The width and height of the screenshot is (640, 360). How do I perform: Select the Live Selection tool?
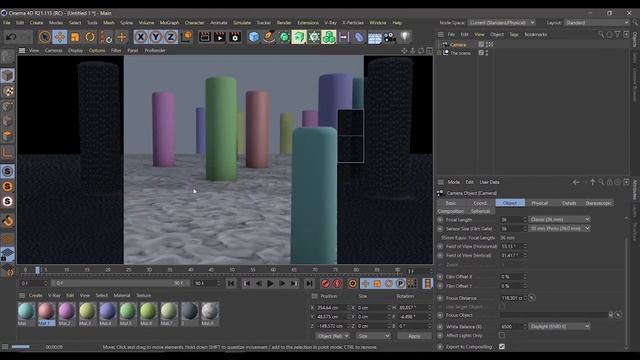pos(44,37)
